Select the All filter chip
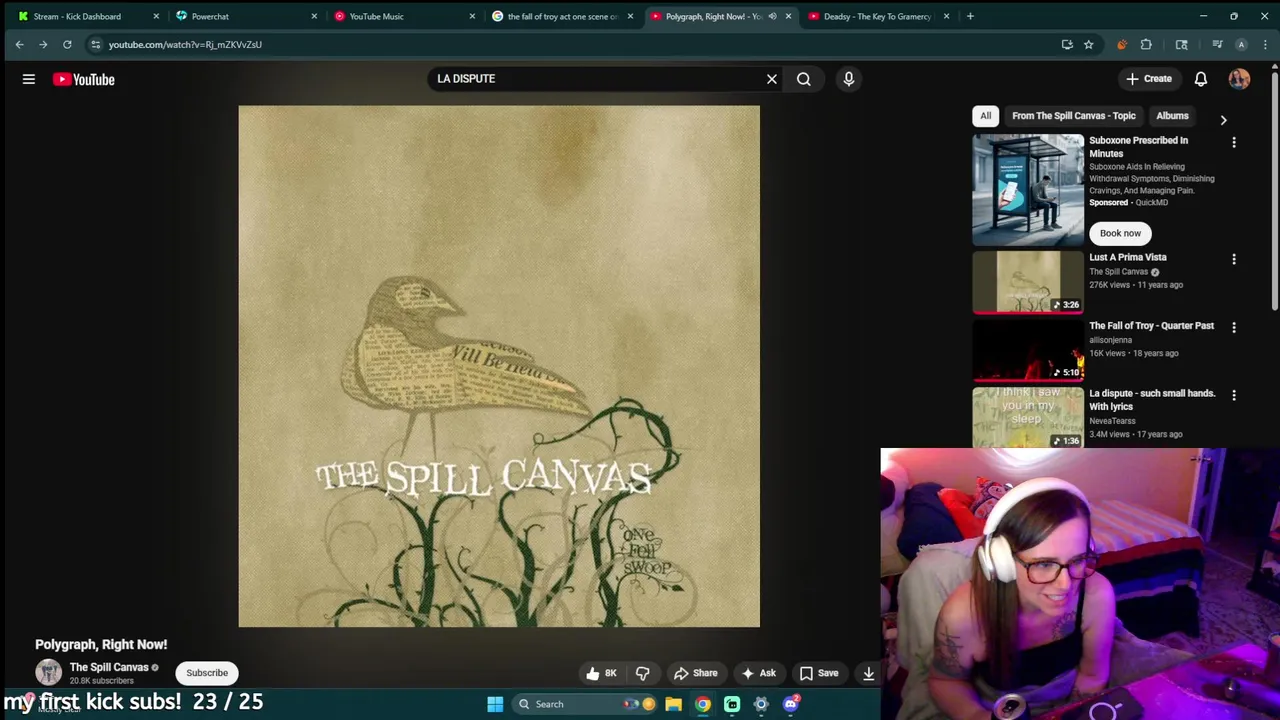 (x=985, y=116)
